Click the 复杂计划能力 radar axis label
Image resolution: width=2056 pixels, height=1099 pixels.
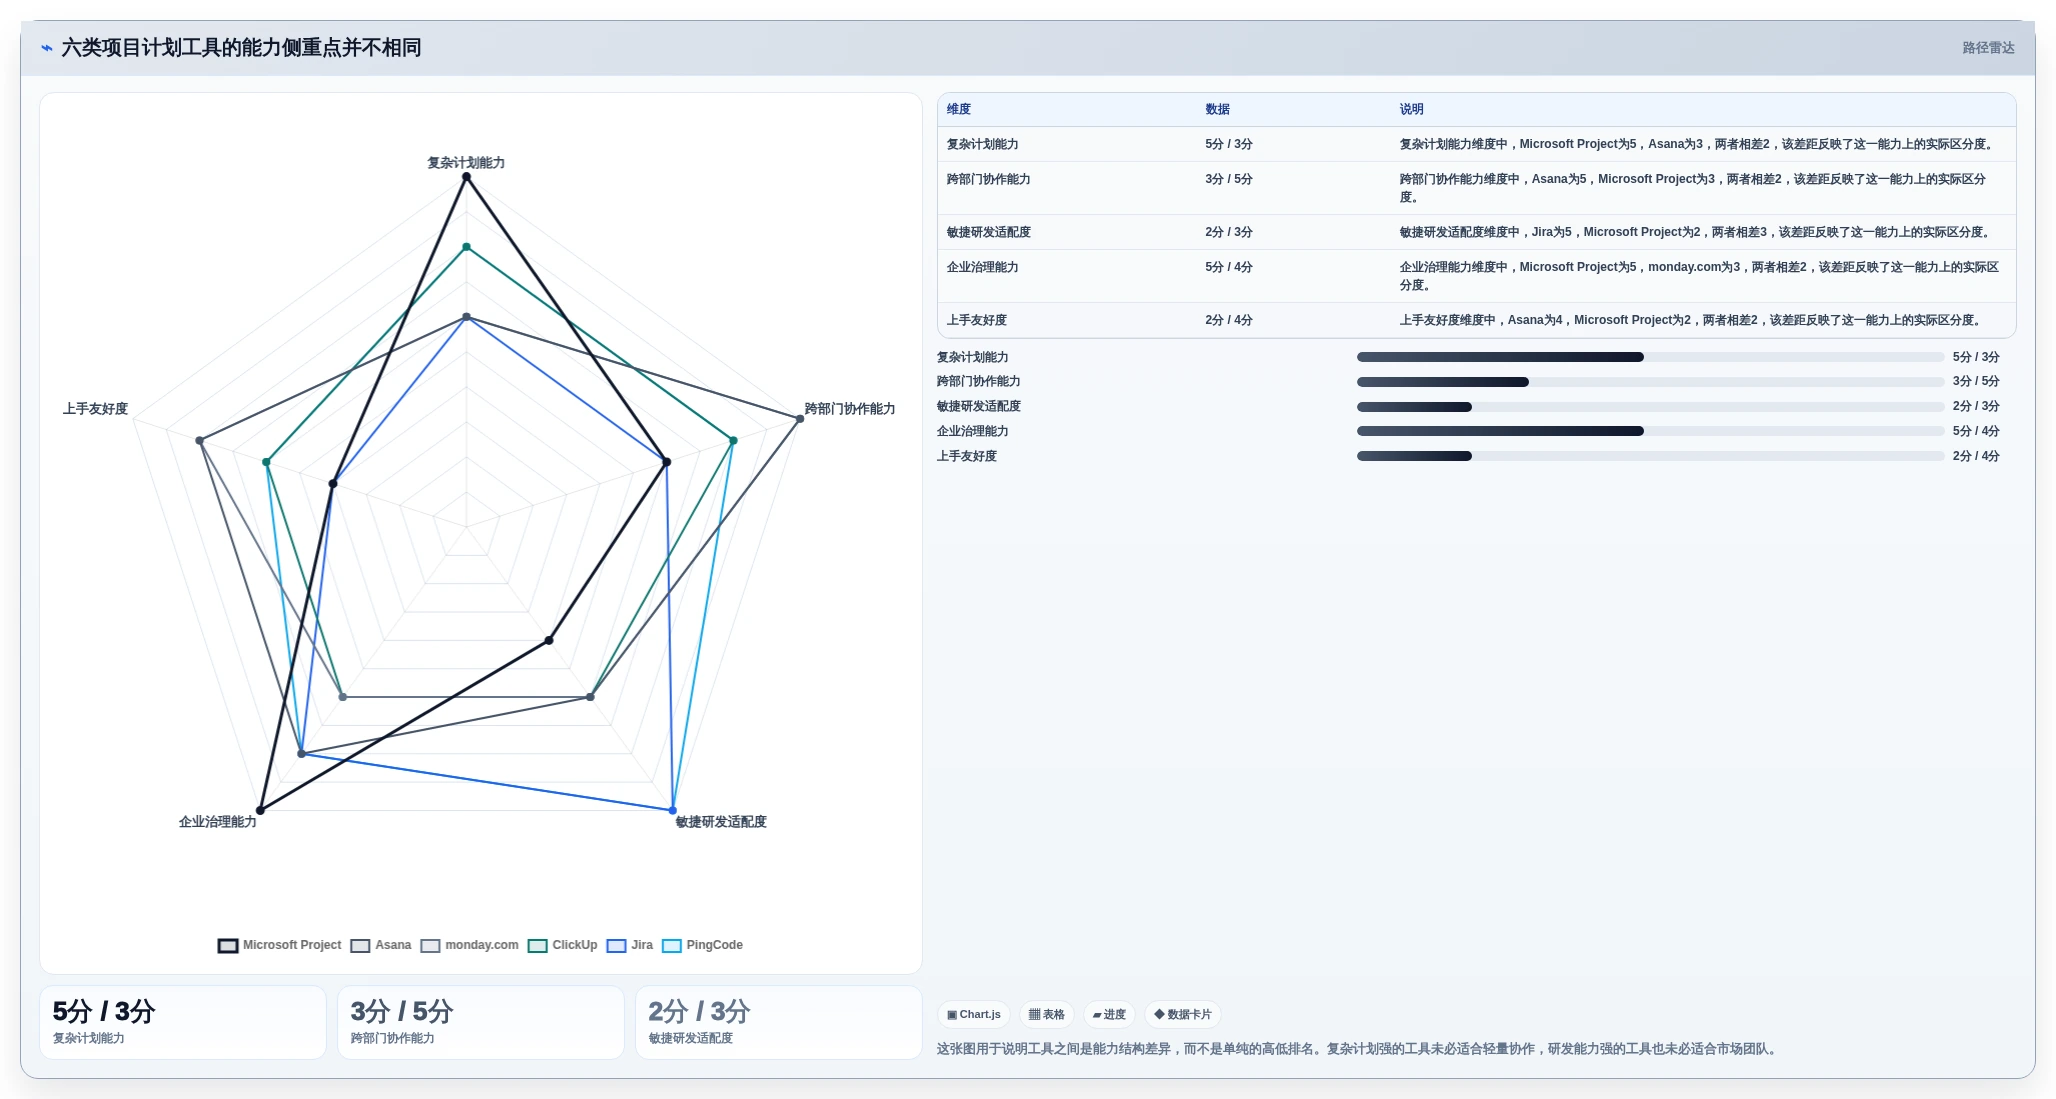466,162
